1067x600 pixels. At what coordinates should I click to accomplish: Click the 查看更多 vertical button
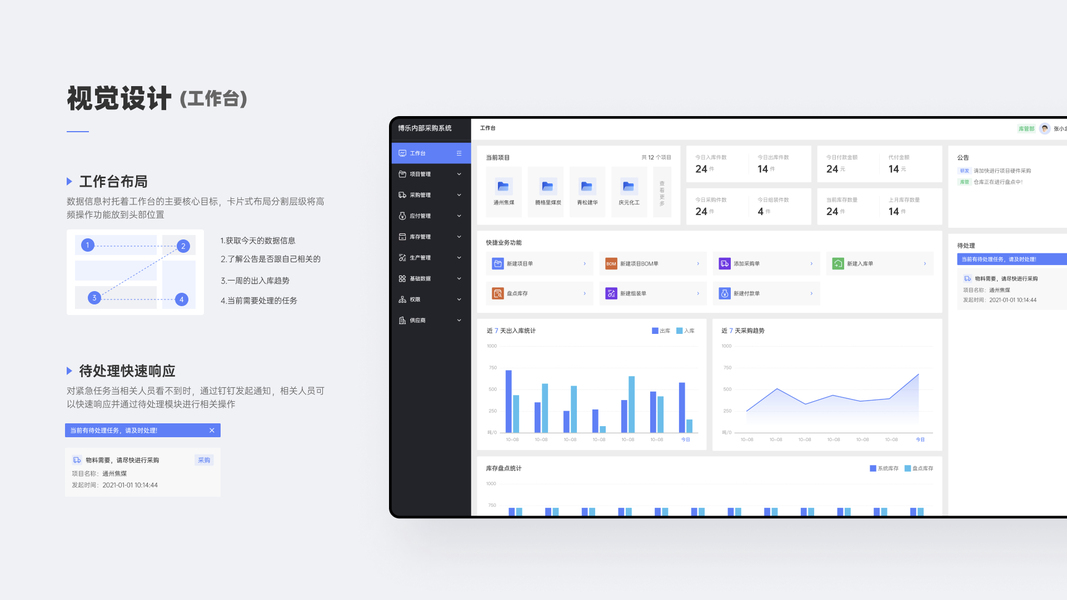tap(662, 192)
